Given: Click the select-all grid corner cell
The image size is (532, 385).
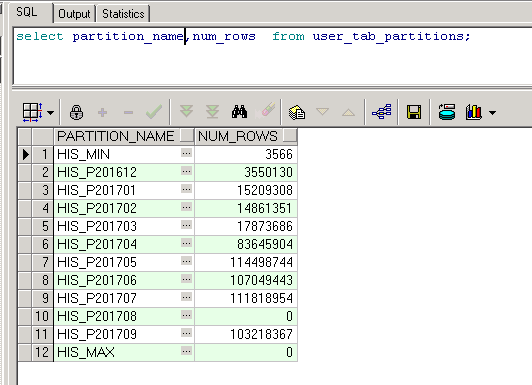Looking at the screenshot, I should 25,136.
